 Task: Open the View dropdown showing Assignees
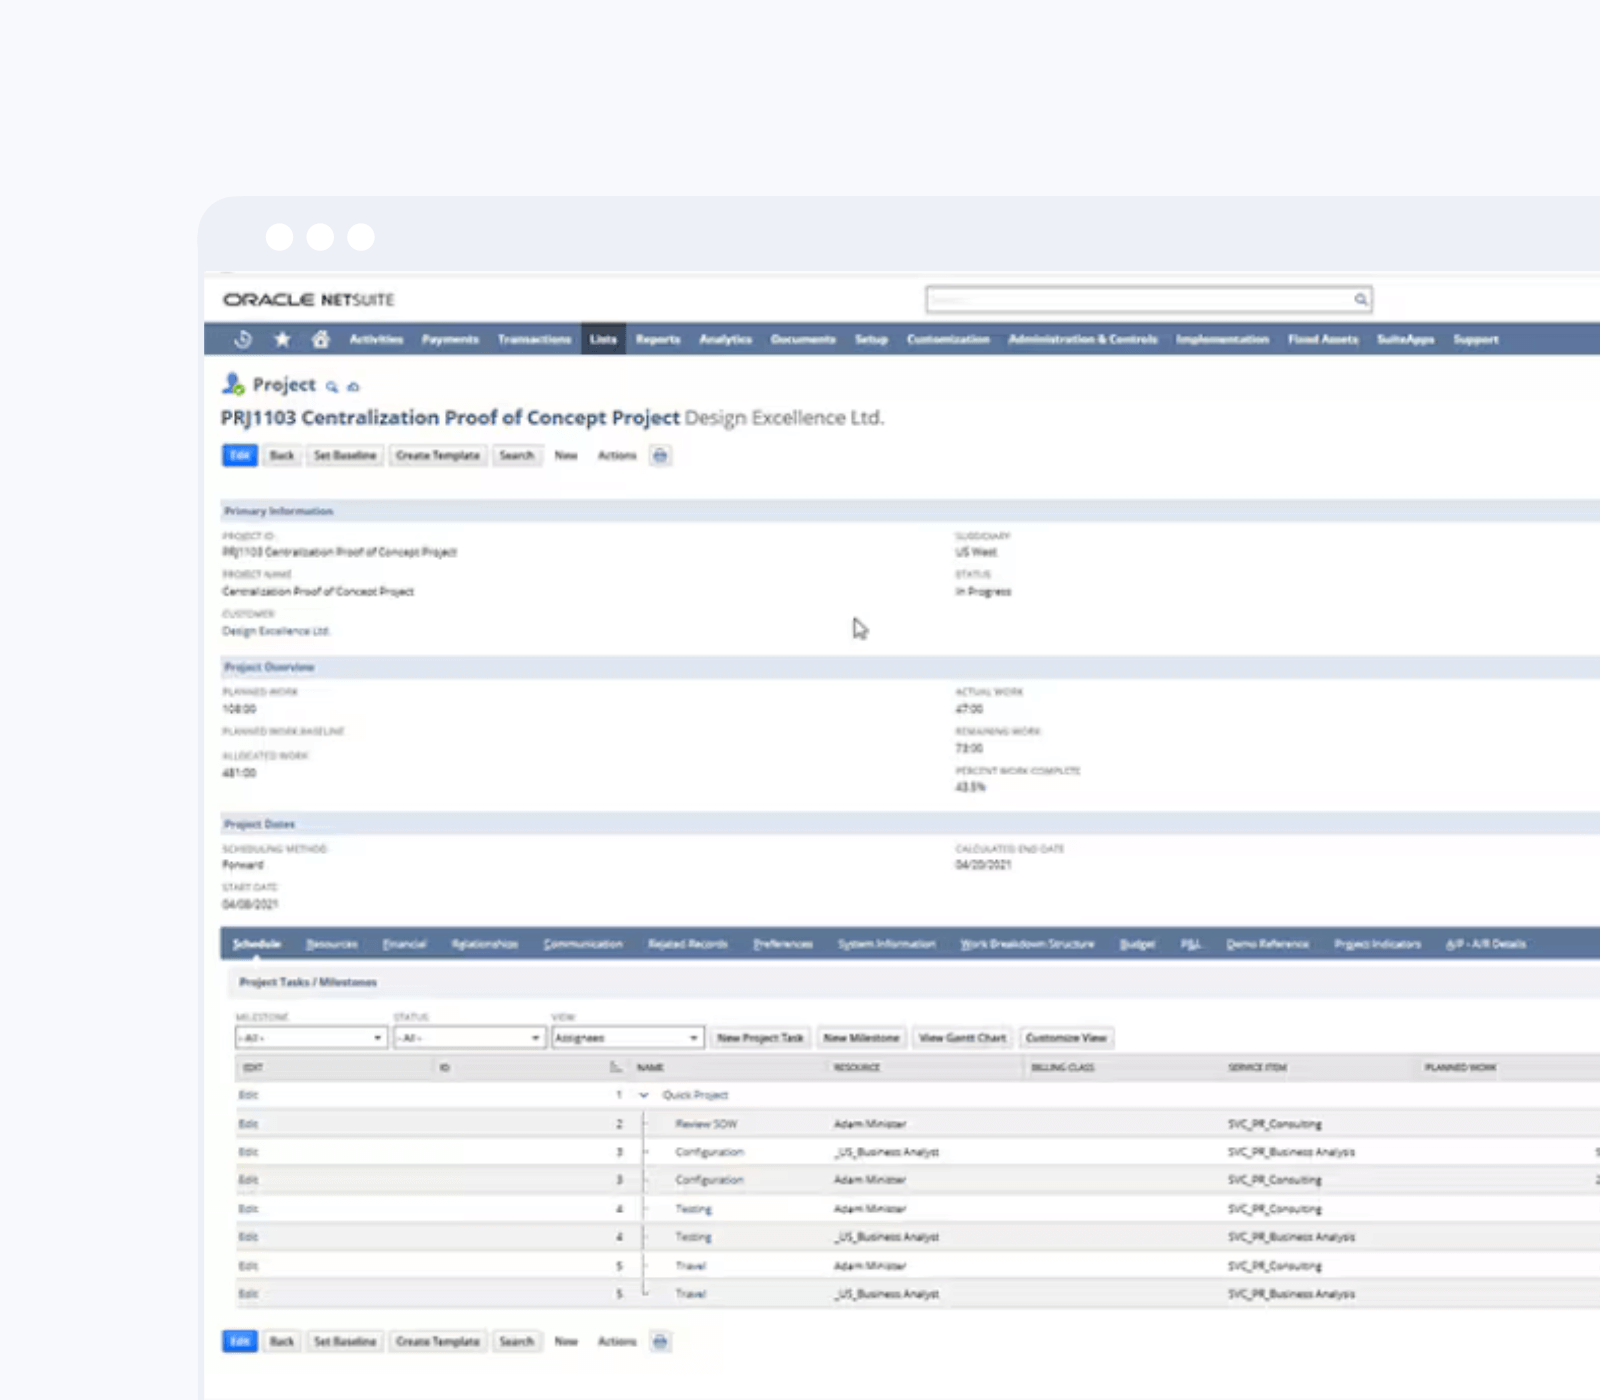click(x=627, y=1038)
